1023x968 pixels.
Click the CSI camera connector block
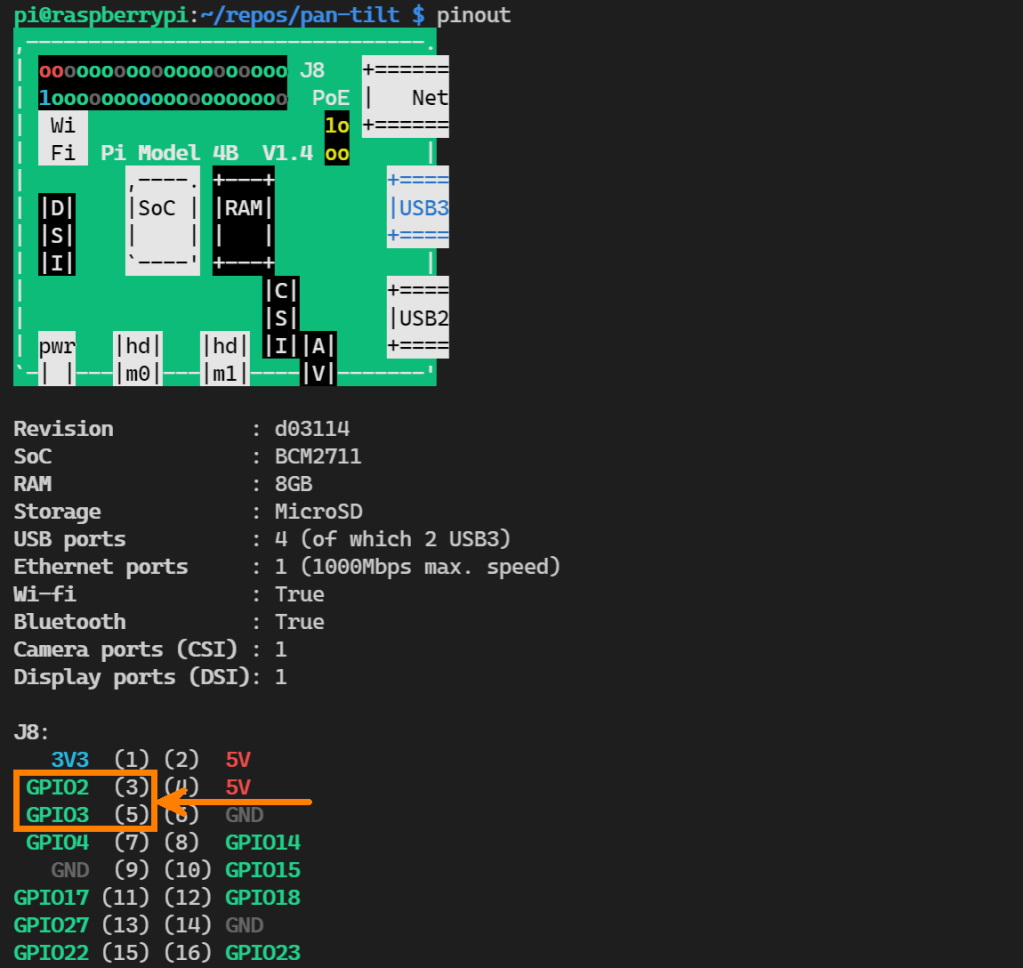[280, 318]
